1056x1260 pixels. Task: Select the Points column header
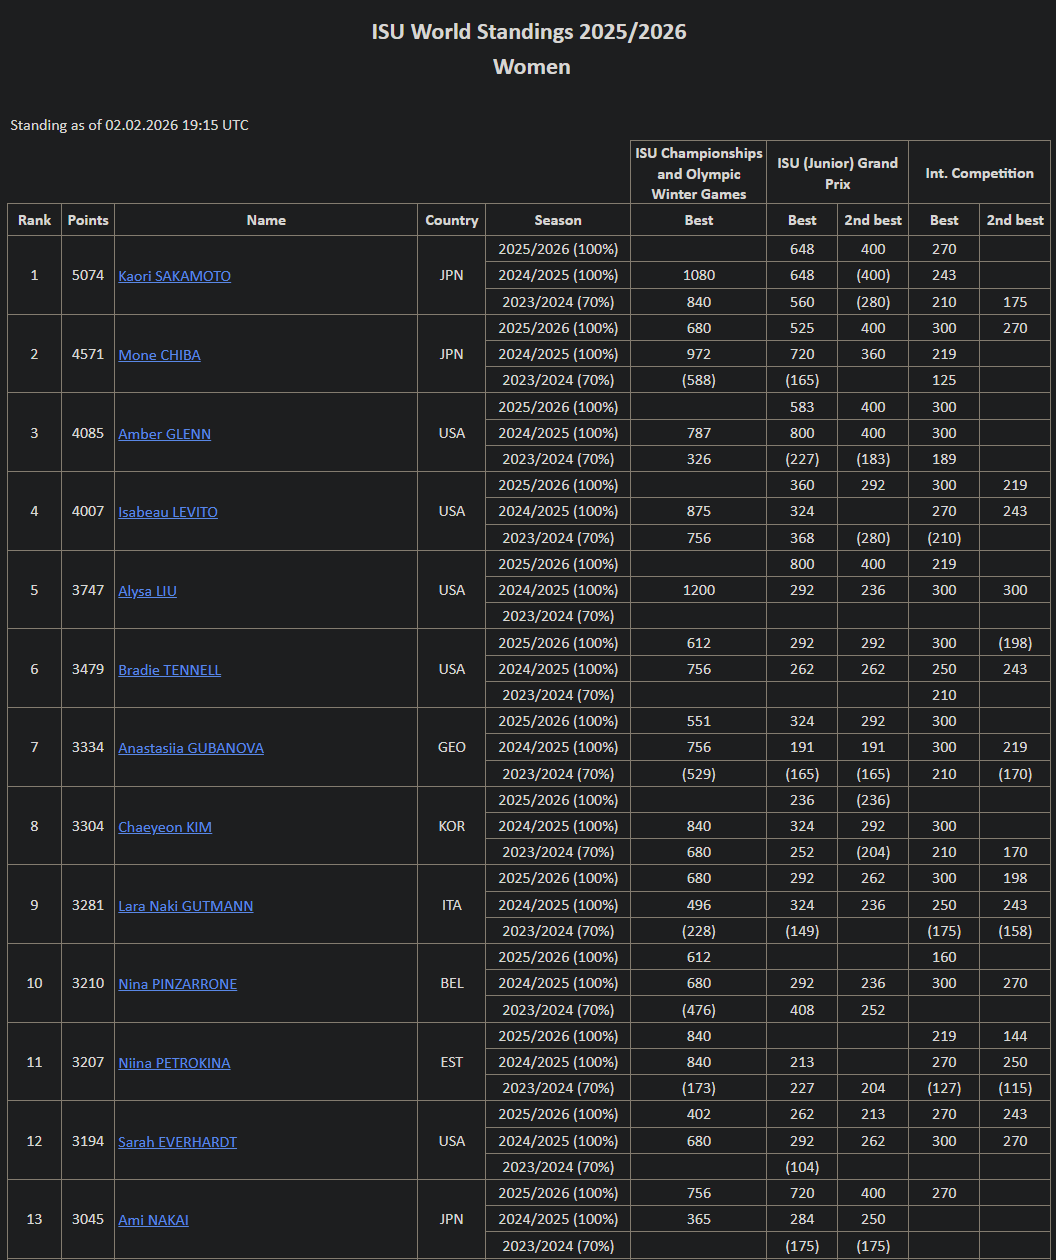tap(88, 220)
